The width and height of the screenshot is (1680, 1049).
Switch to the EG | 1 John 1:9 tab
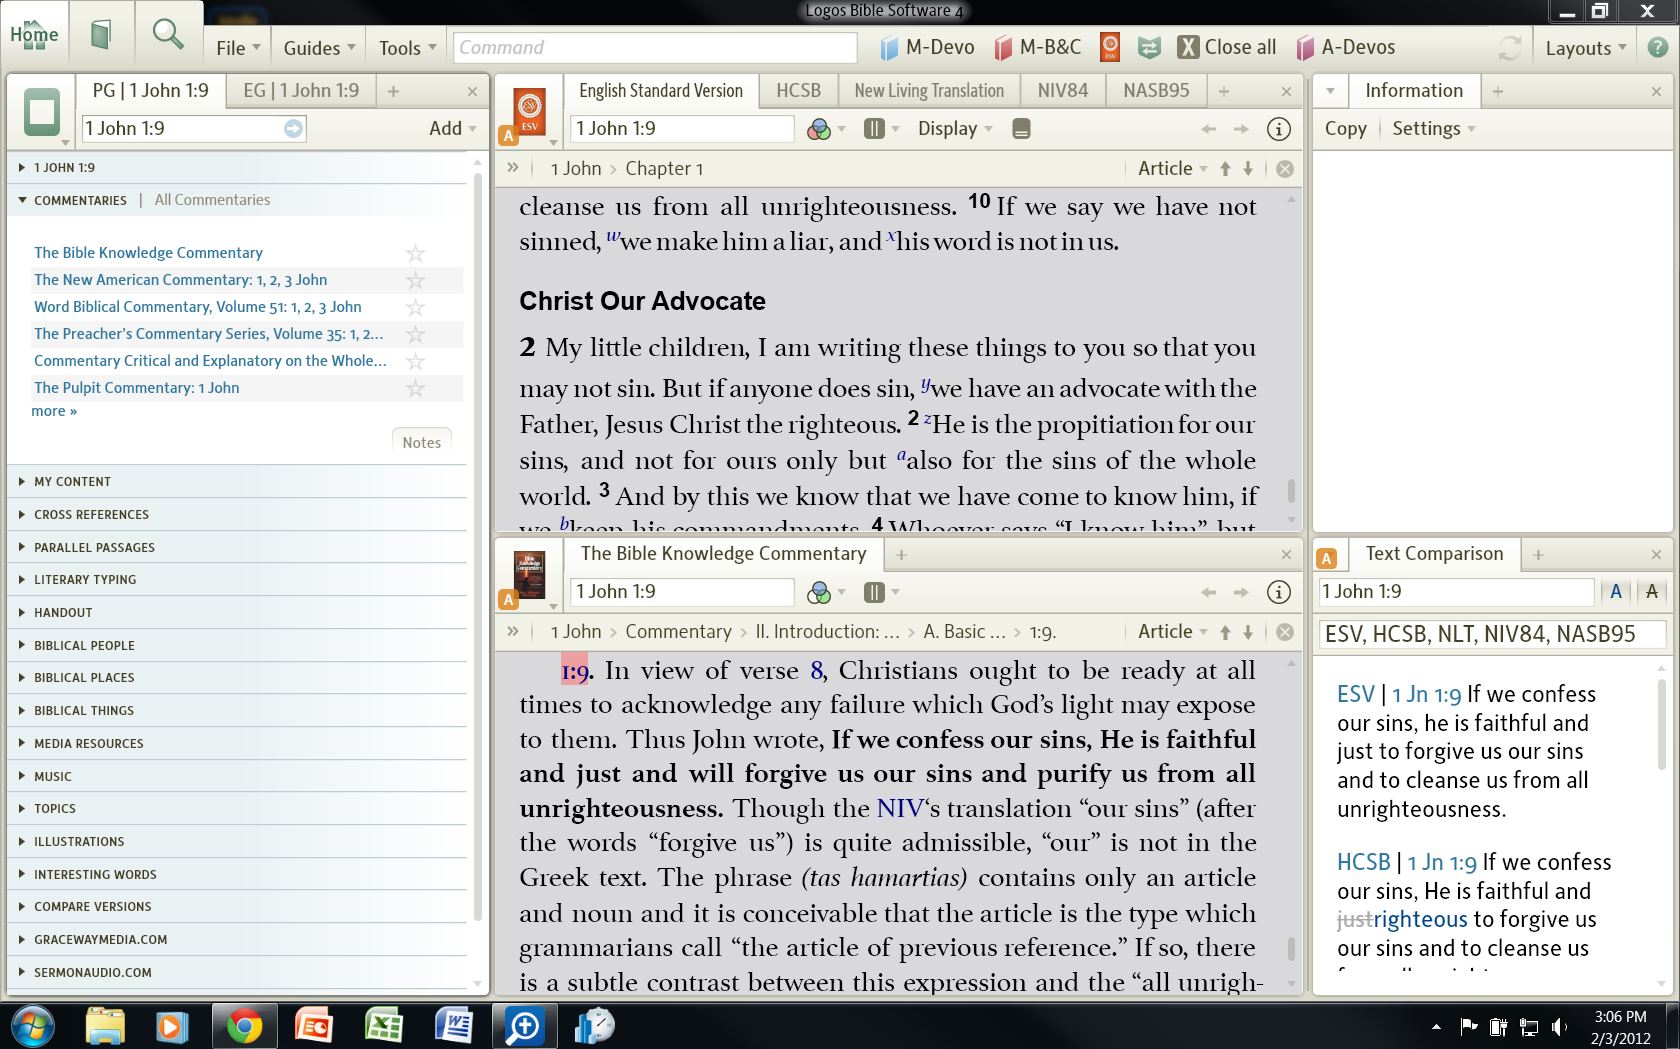click(301, 91)
